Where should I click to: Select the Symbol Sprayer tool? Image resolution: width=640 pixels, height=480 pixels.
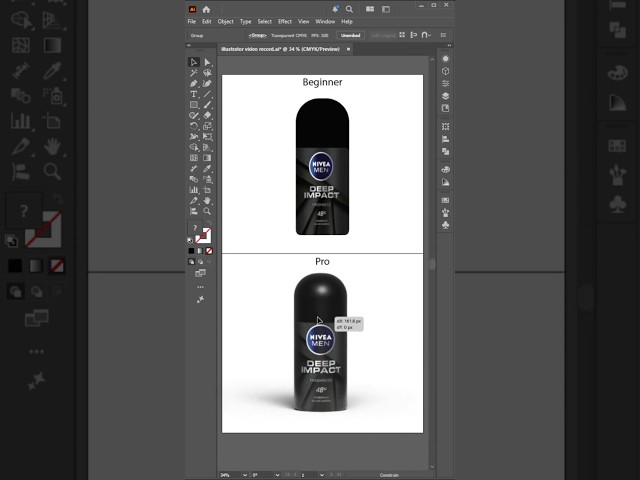[x=207, y=179]
